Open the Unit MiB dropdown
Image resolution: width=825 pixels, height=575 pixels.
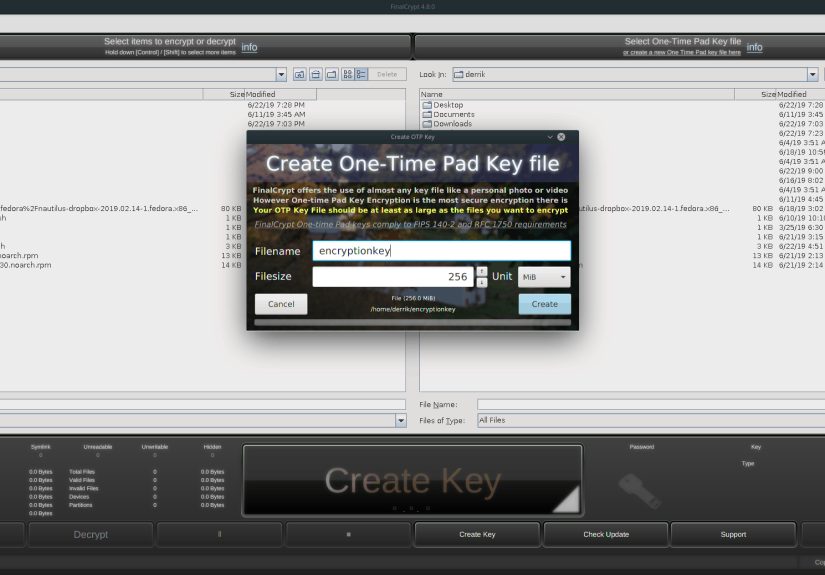click(x=544, y=277)
